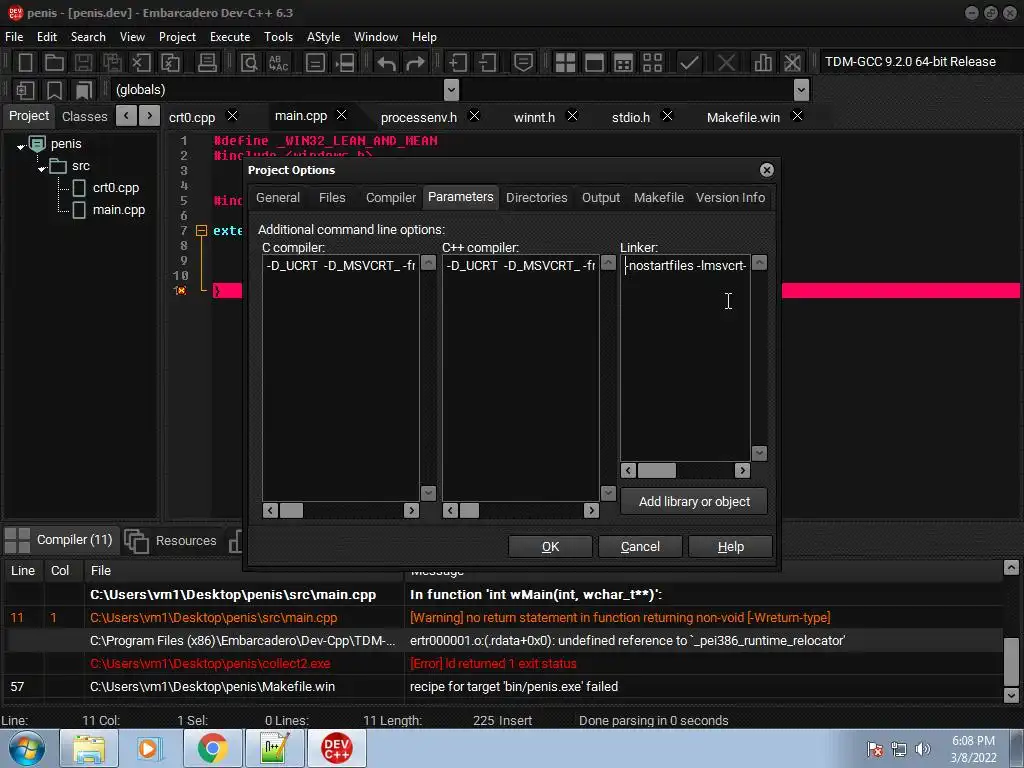
Task: Collapse the src folder node
Action: point(42,168)
